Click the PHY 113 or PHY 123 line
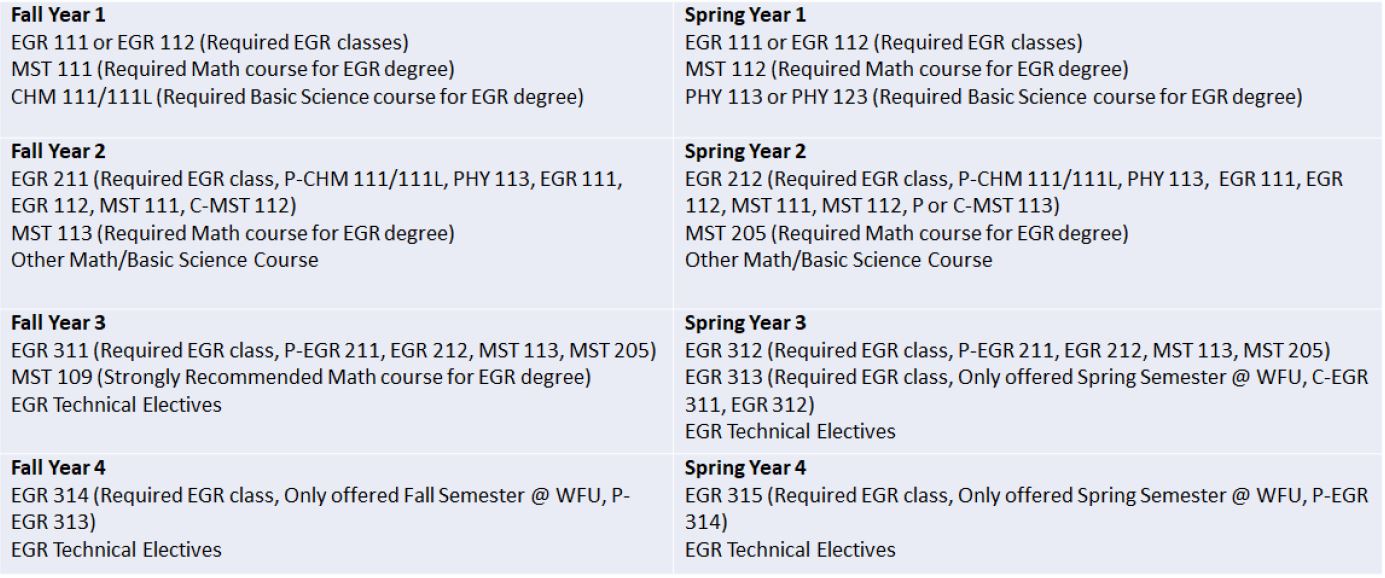The width and height of the screenshot is (1385, 578). [x=994, y=97]
